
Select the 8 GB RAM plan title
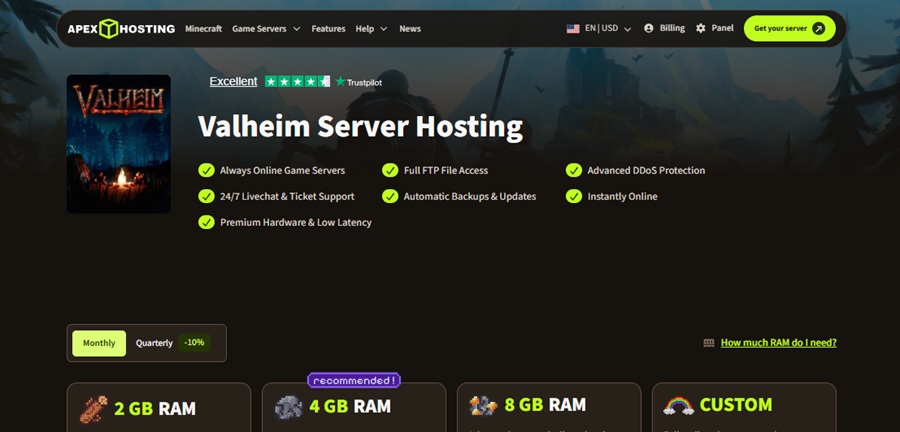[545, 404]
